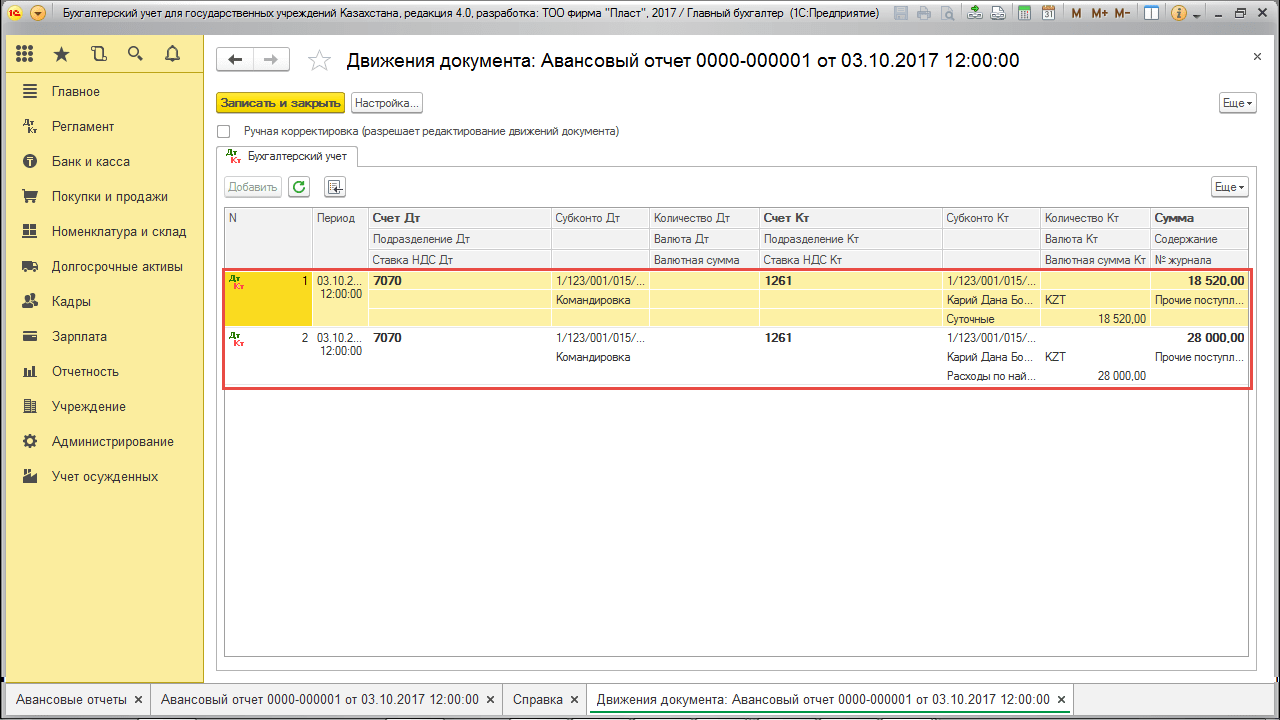
Task: Select the second entry row with sum 28 000,00
Action: pyautogui.click(x=700, y=357)
